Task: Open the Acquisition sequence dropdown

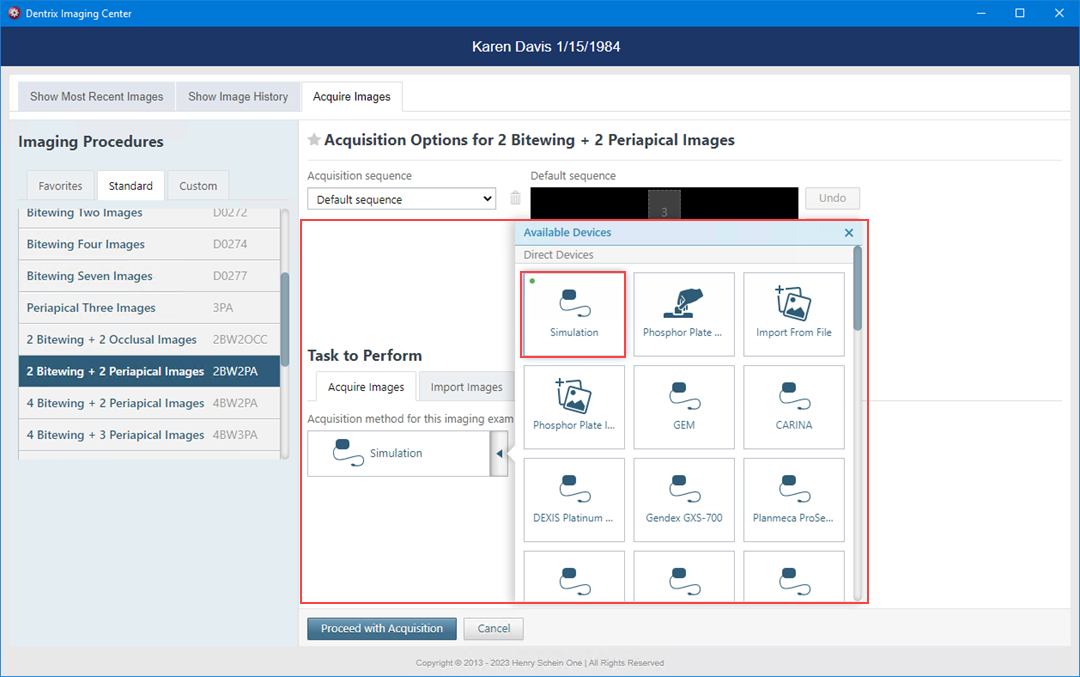Action: click(401, 199)
